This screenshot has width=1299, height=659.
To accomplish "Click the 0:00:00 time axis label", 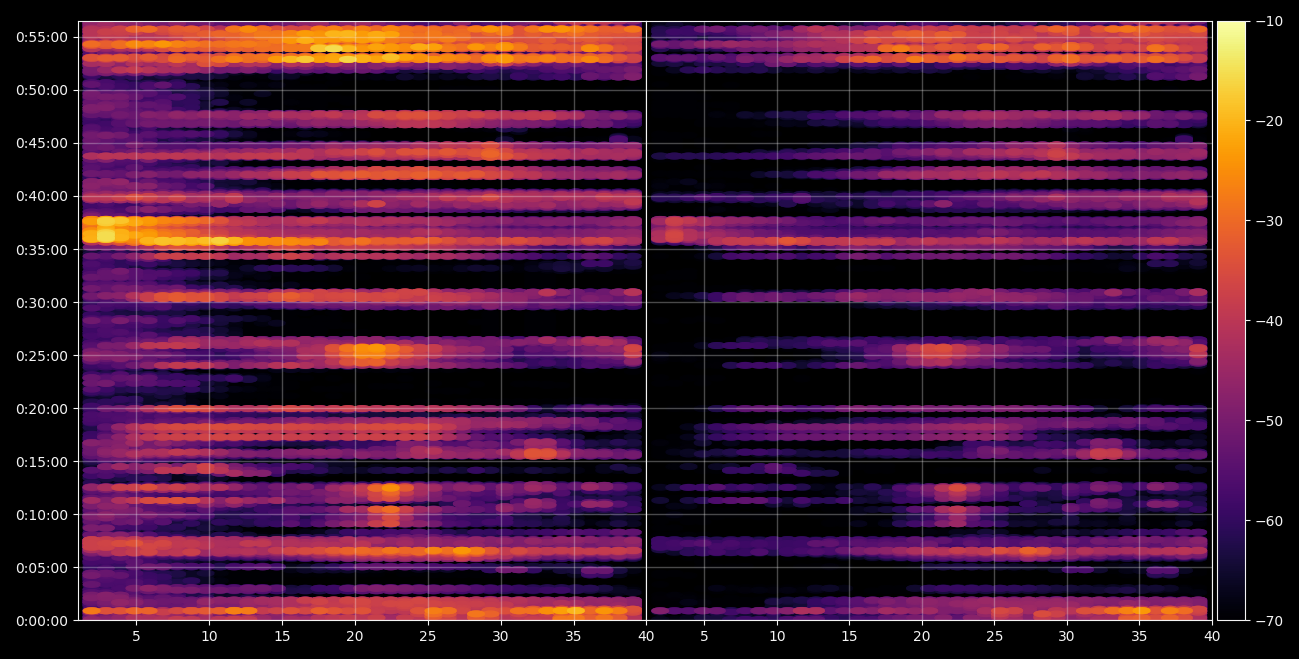I will coord(42,621).
